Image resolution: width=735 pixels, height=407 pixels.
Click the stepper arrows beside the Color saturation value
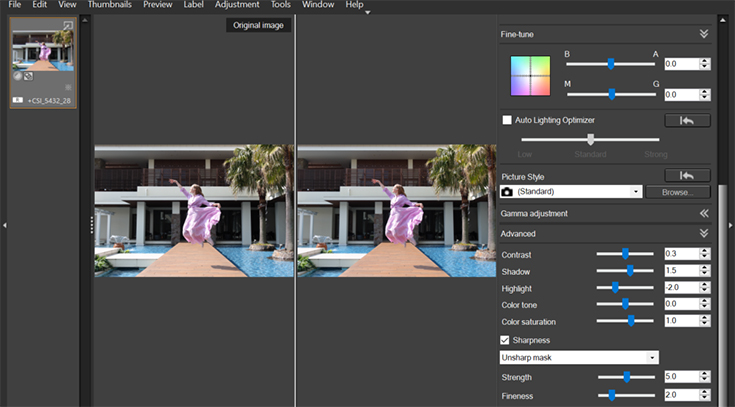[705, 321]
